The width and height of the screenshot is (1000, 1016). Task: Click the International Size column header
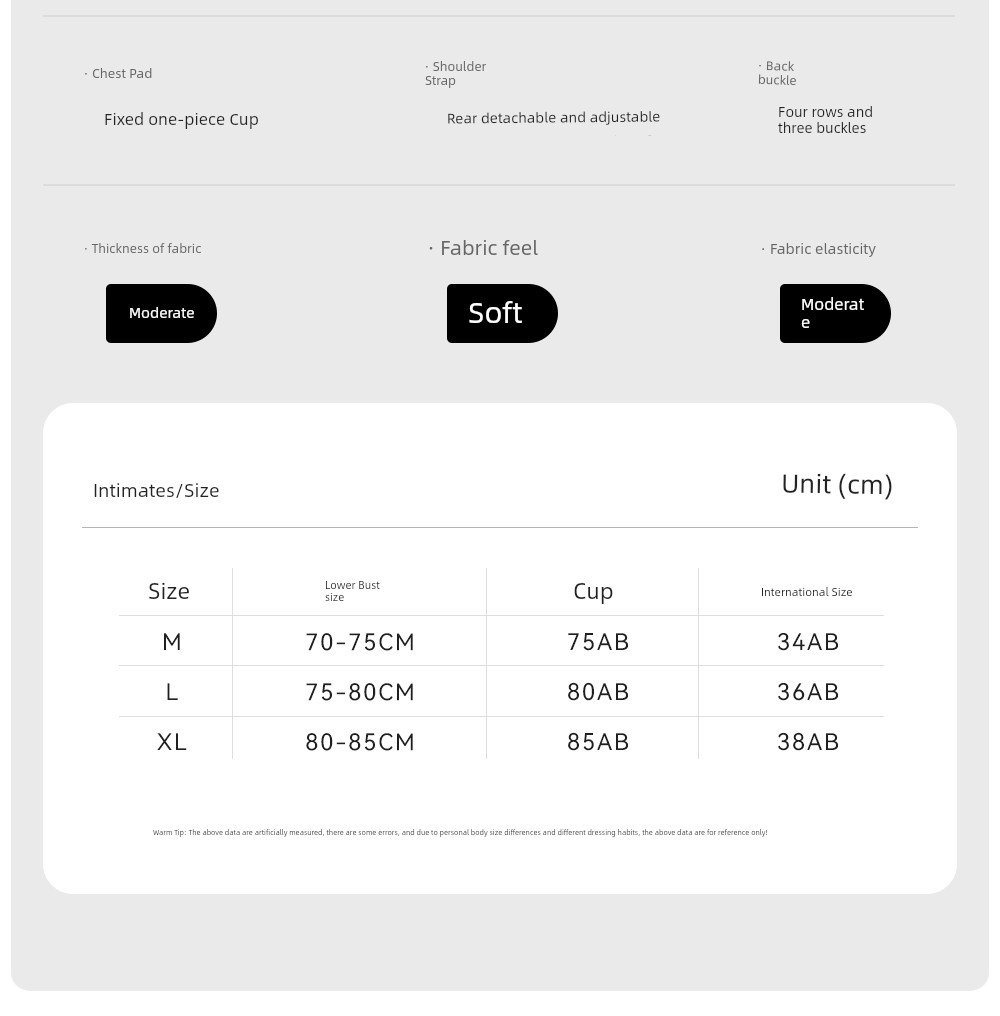806,592
